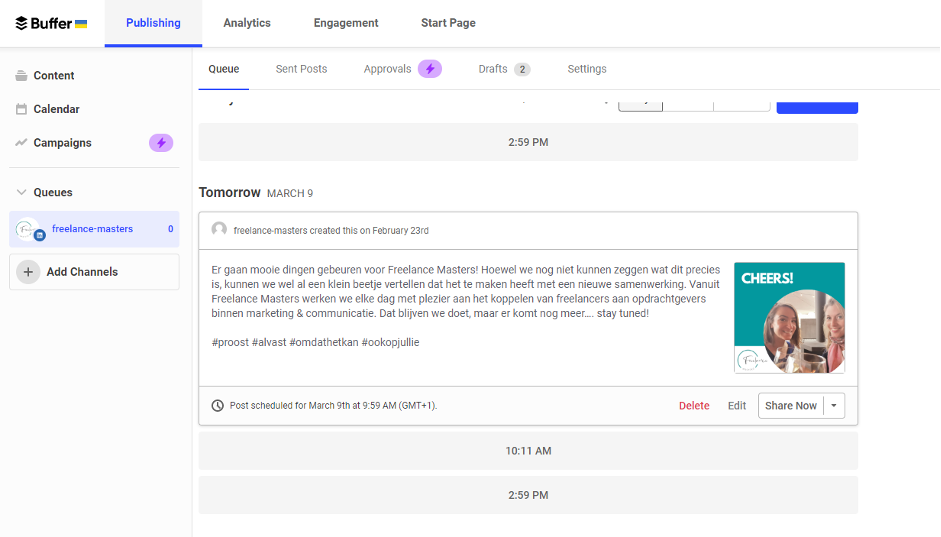Click the 'Post scheduled for March 9th' text
Screen dimensions: 941x537
(x=333, y=406)
